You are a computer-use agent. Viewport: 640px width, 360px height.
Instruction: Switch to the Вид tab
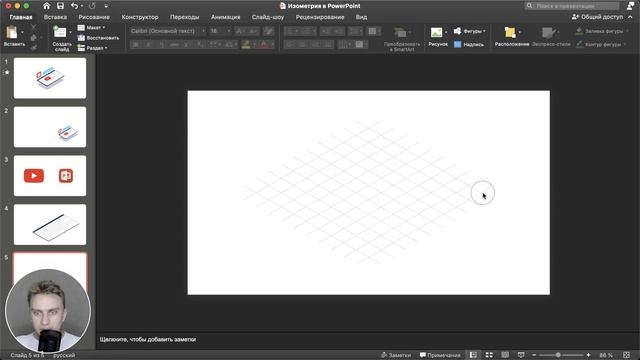(361, 17)
